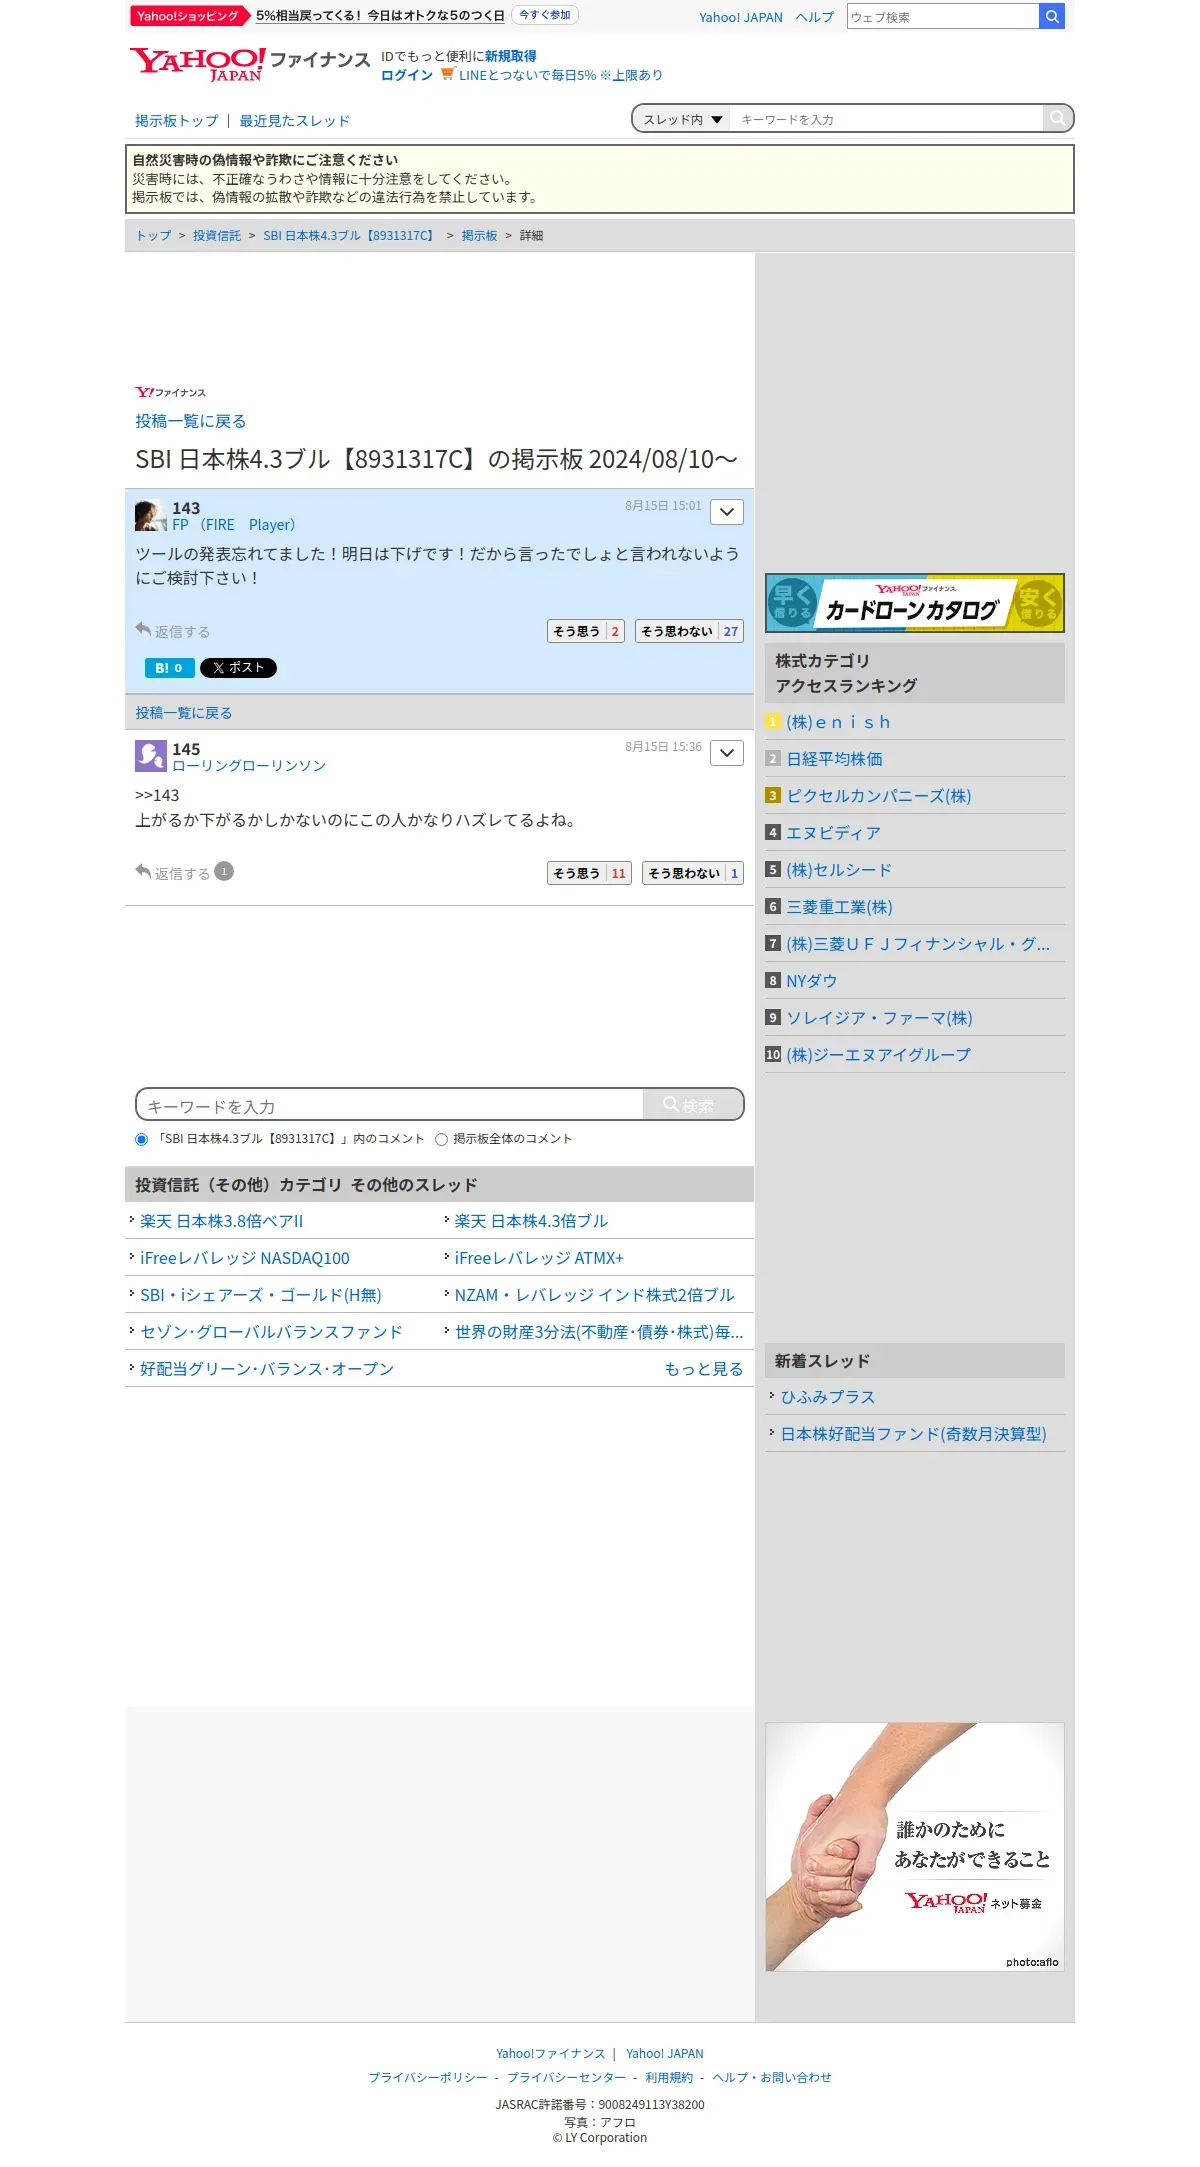Click トップ in the breadcrumb

click(153, 235)
